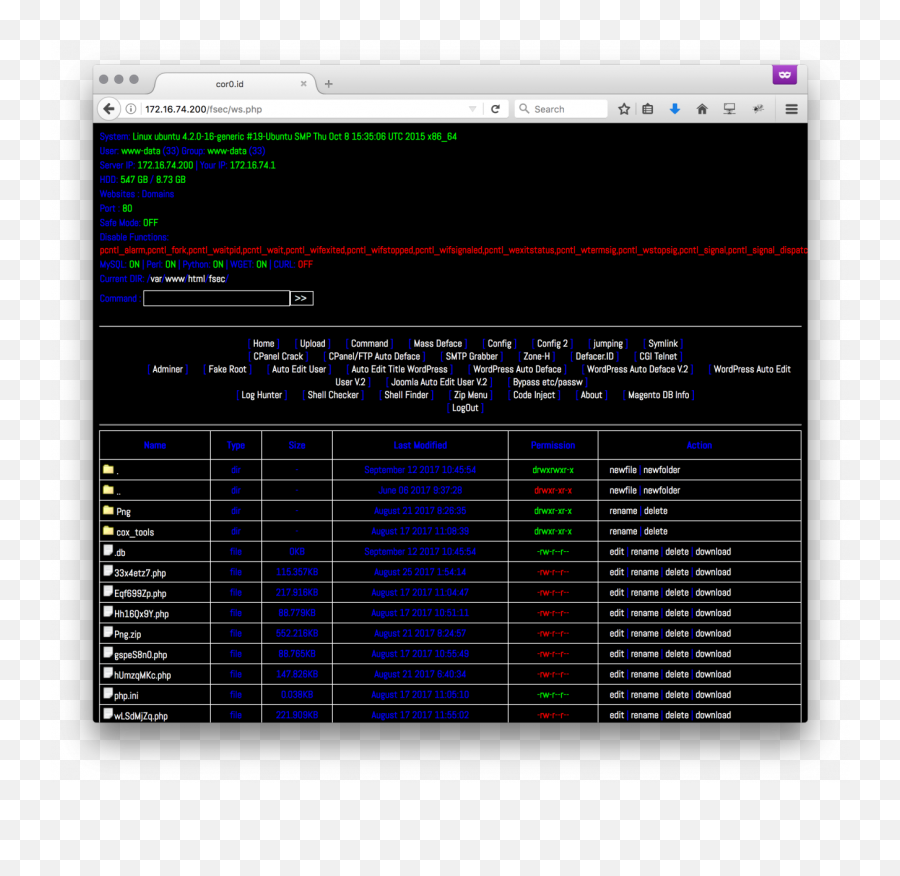Viewport: 900px width, 876px height.
Task: Expand the address bar history dropdown arrow
Action: tap(473, 109)
